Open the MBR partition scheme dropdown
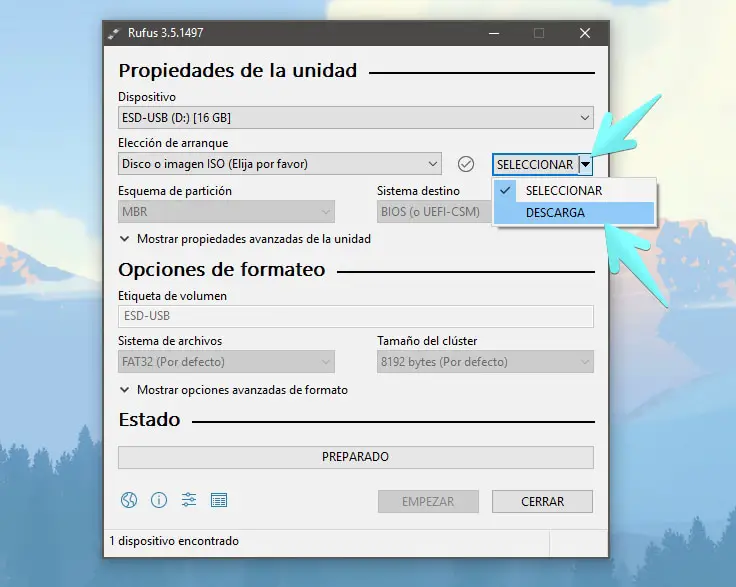 click(x=226, y=212)
